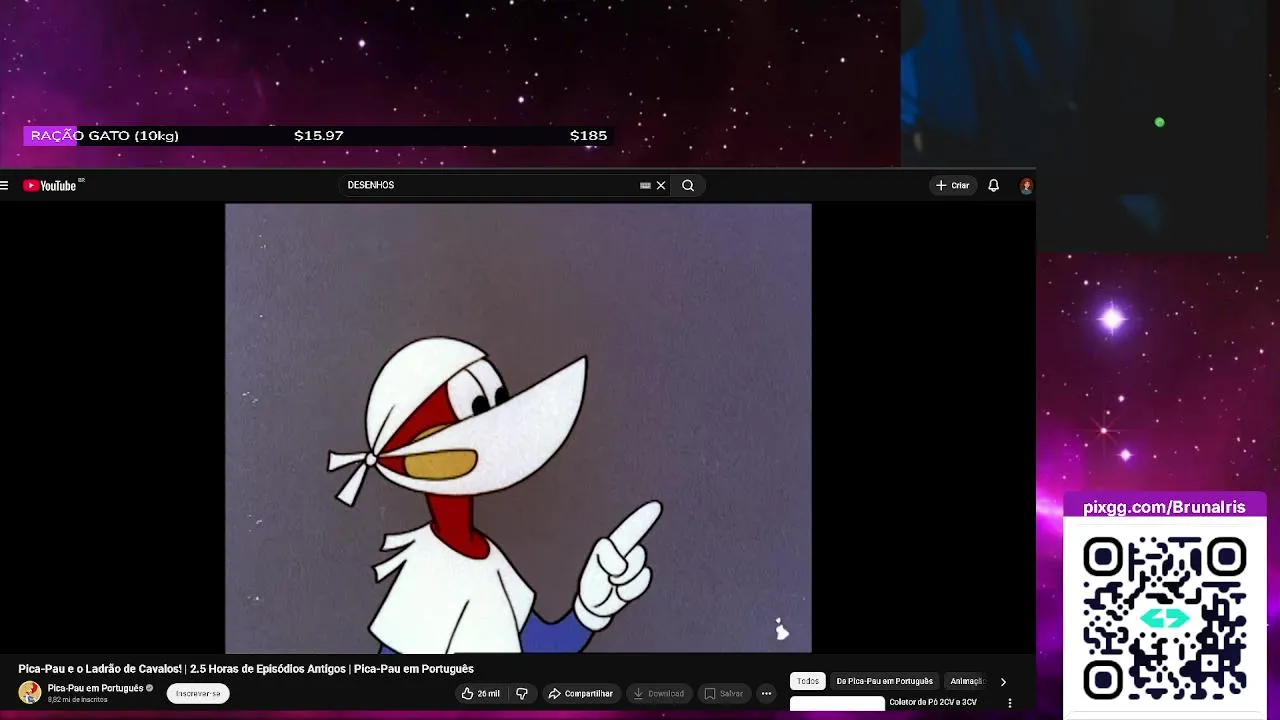
Task: Open the account avatar menu
Action: (1026, 185)
